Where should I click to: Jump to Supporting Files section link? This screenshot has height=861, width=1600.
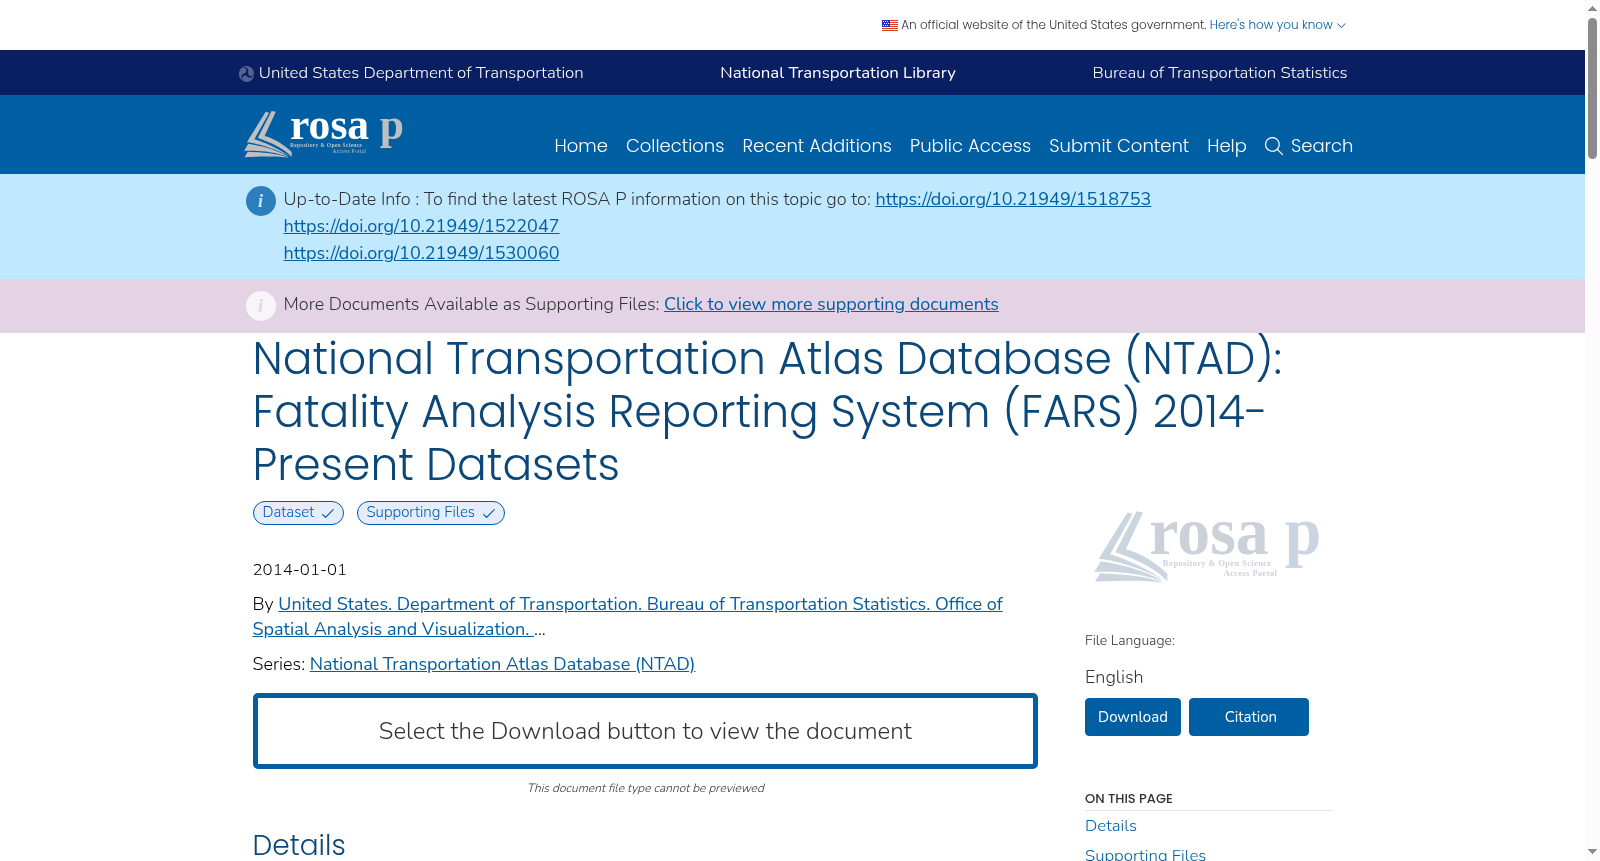click(x=1145, y=855)
